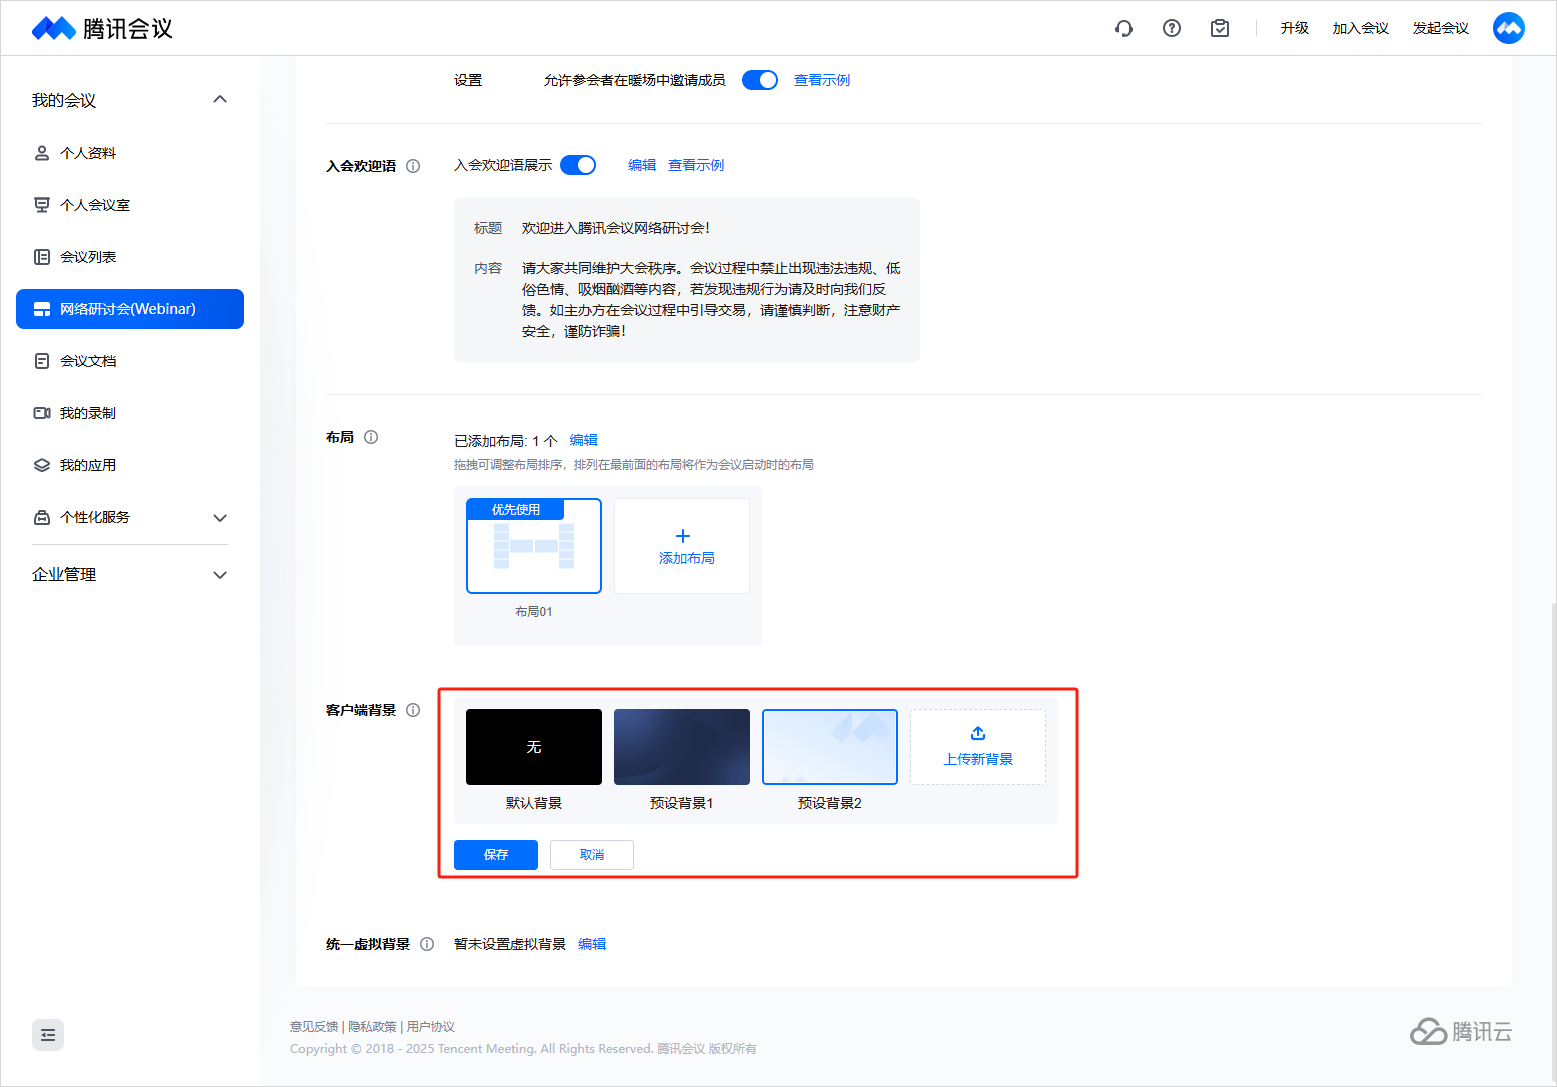Toggle 允许参会者在暖场中邀请成员 switch
The width and height of the screenshot is (1557, 1087).
point(760,80)
